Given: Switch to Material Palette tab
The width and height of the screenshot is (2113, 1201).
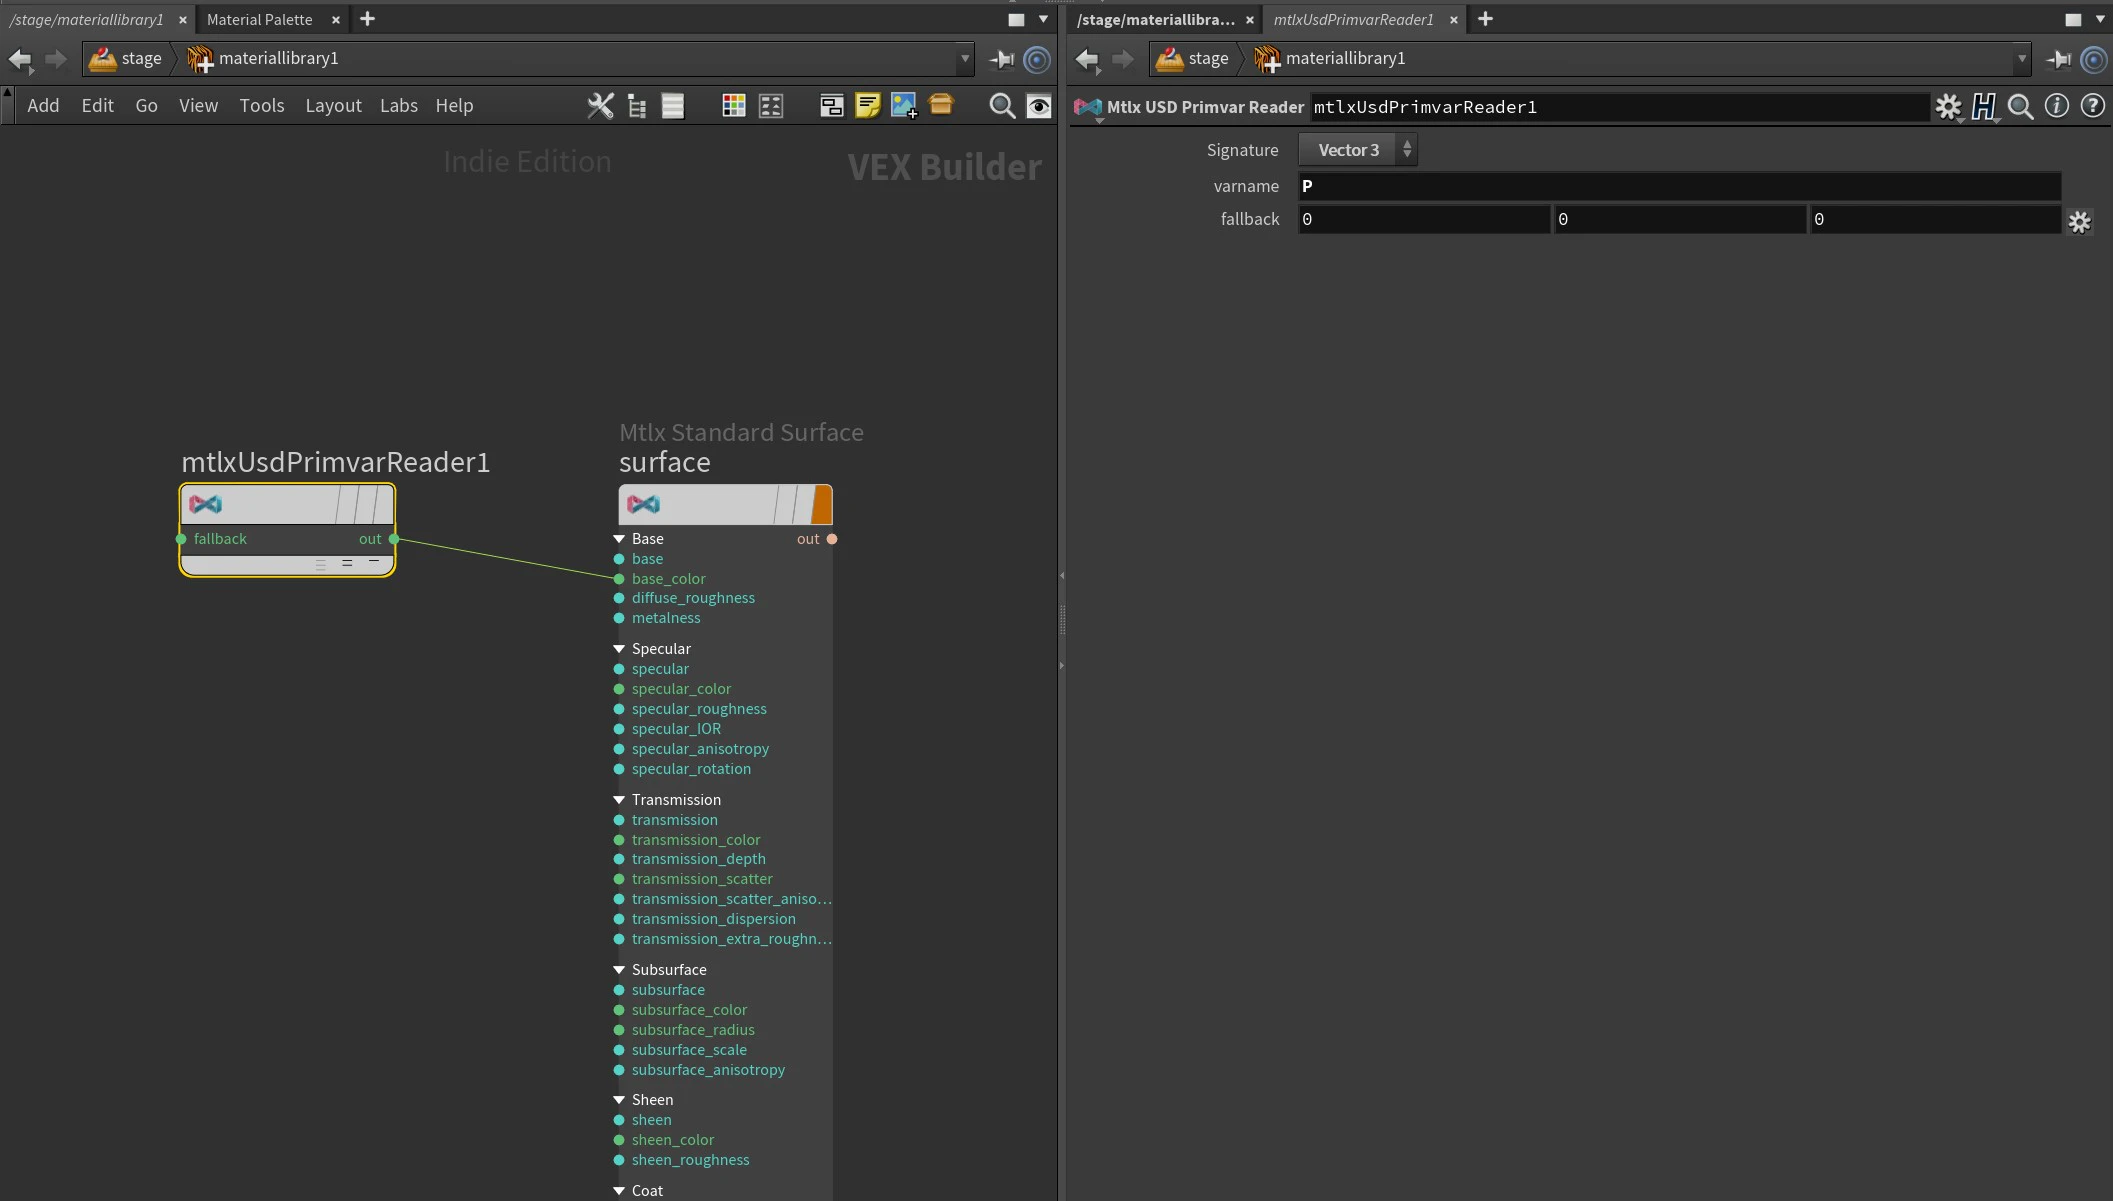Looking at the screenshot, I should pos(259,19).
